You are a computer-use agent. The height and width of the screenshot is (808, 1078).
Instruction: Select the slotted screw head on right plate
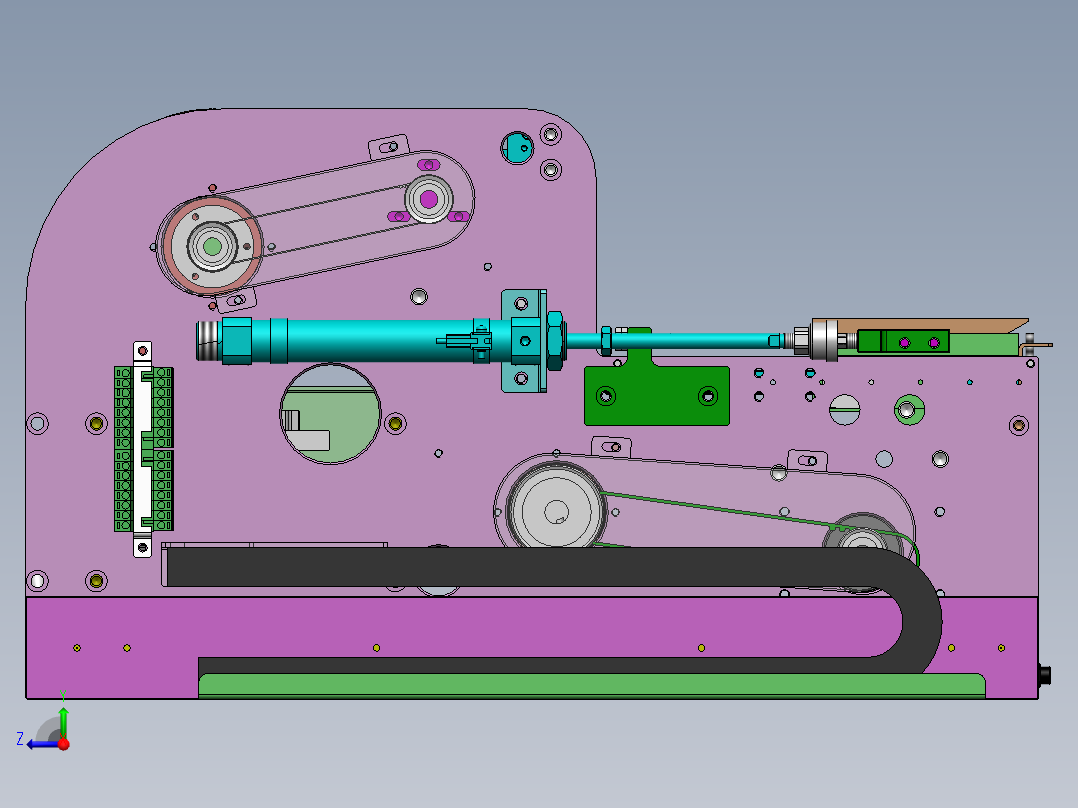tap(845, 409)
